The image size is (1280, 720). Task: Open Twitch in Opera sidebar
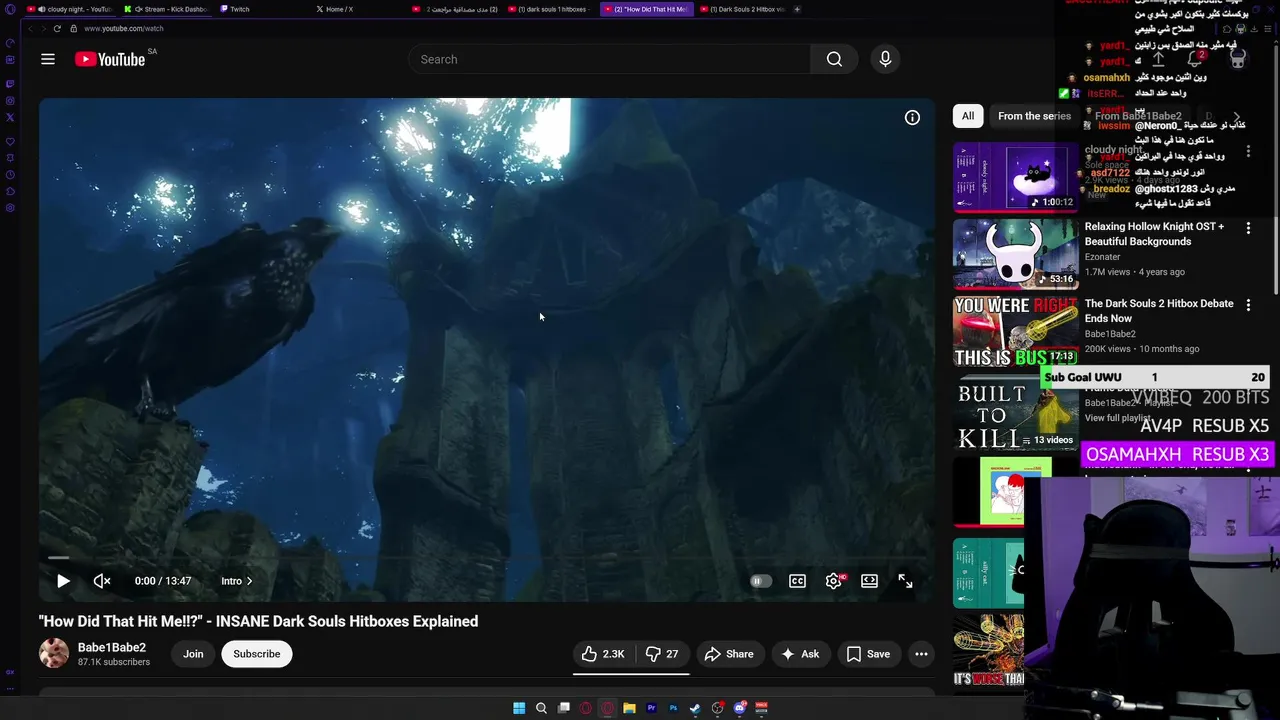[10, 83]
